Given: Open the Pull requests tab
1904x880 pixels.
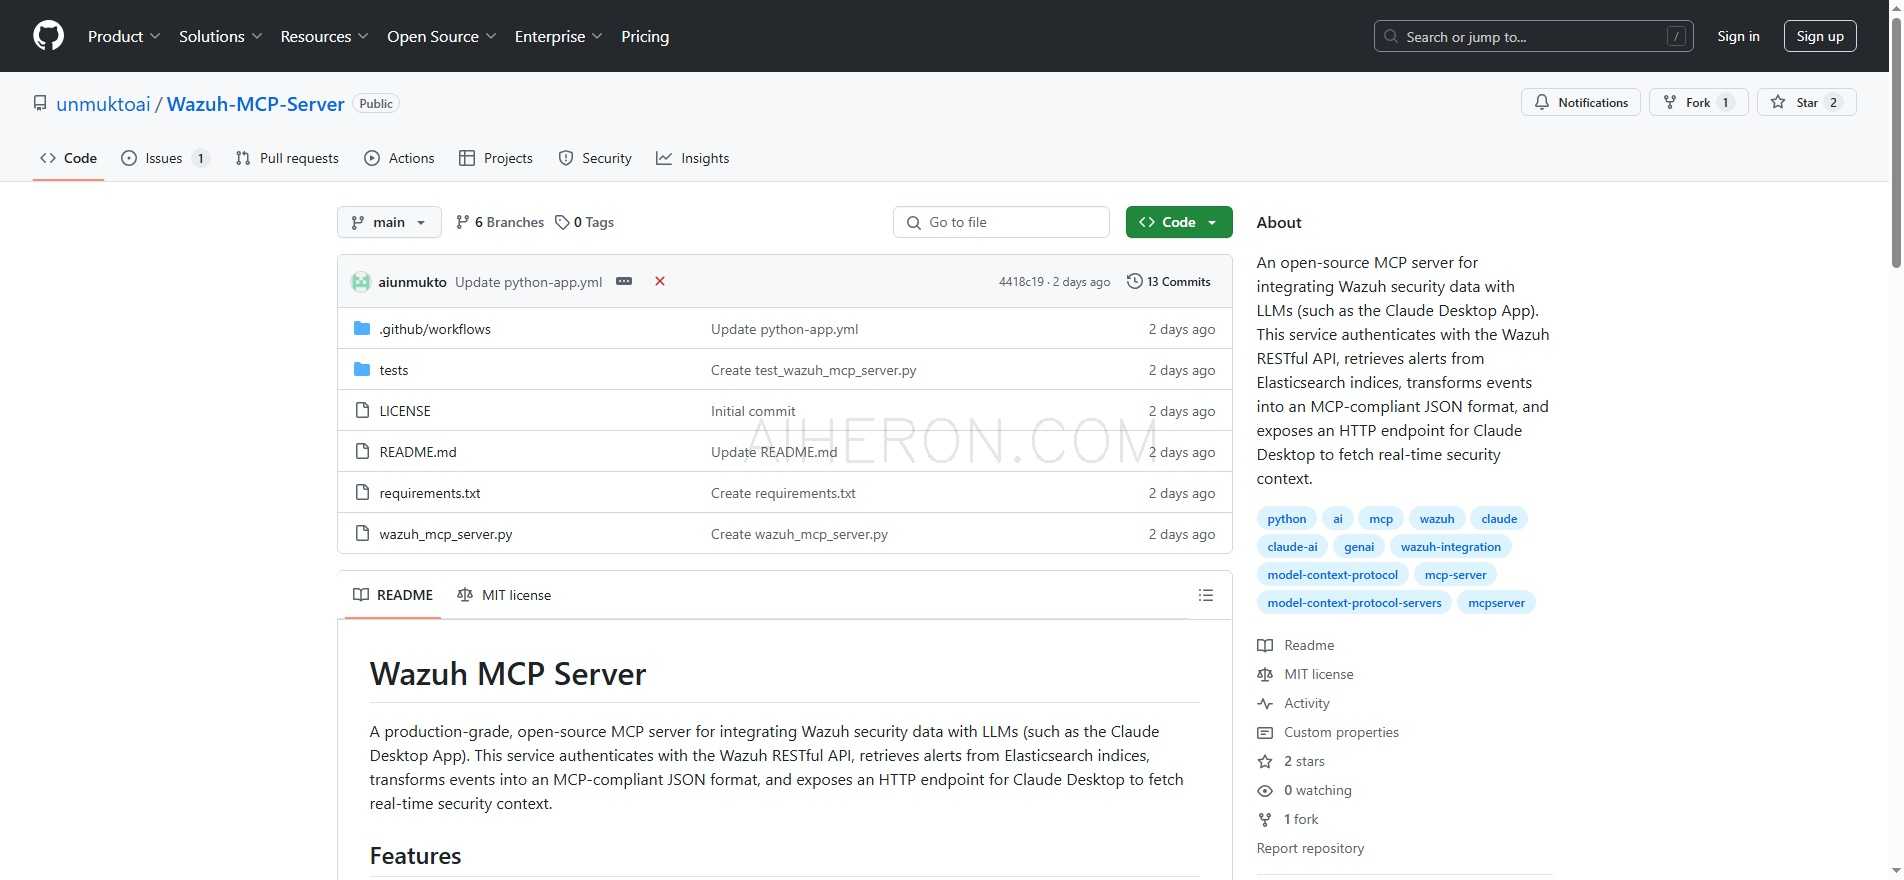Looking at the screenshot, I should [x=287, y=158].
